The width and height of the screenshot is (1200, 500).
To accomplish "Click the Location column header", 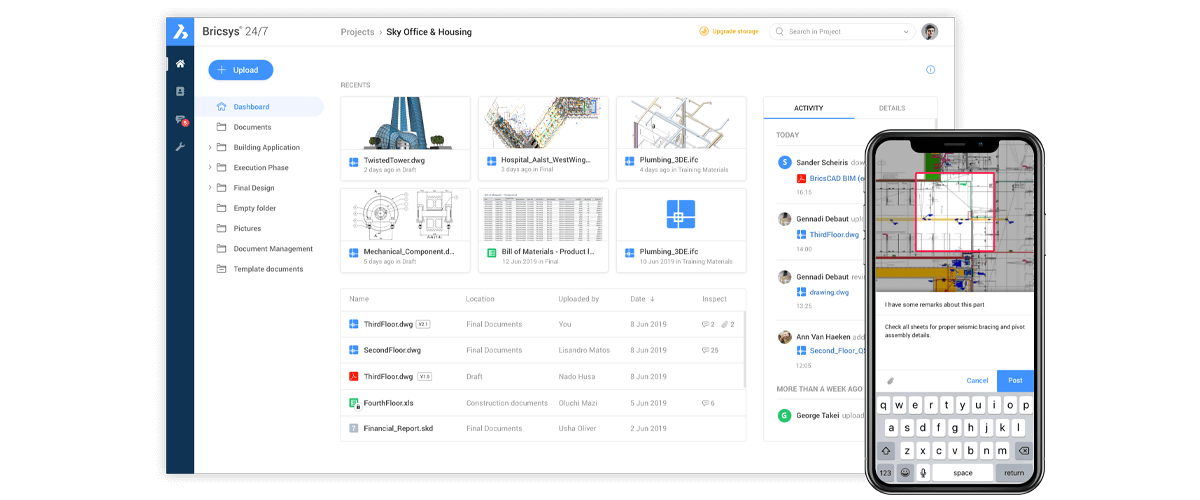I will coord(480,299).
